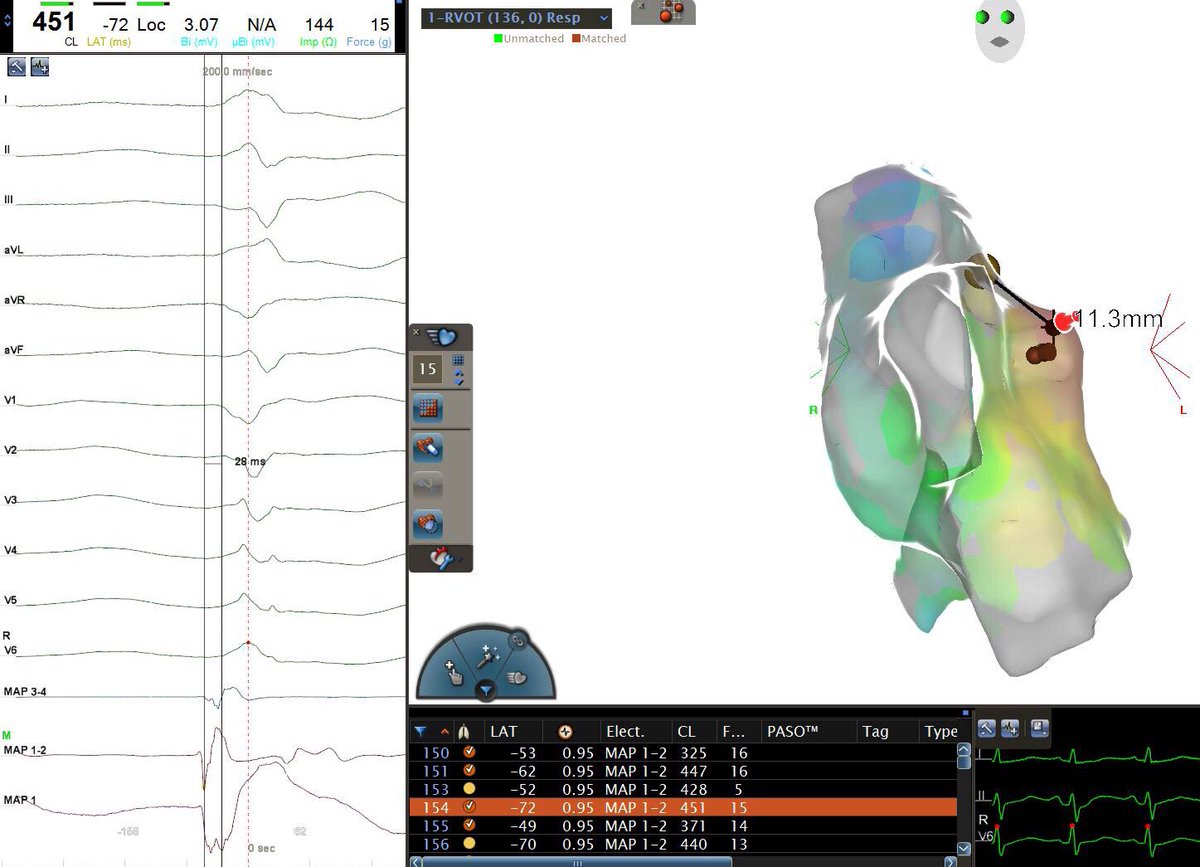
Task: Click the crosshair stability column header
Action: click(x=564, y=731)
